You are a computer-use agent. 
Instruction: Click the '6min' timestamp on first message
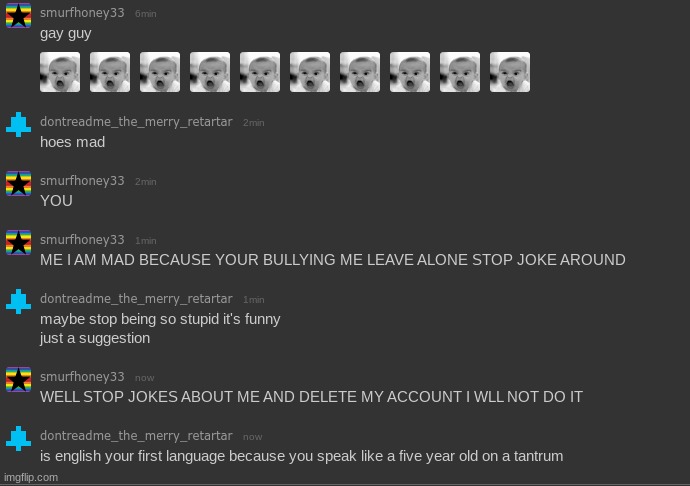[x=146, y=14]
